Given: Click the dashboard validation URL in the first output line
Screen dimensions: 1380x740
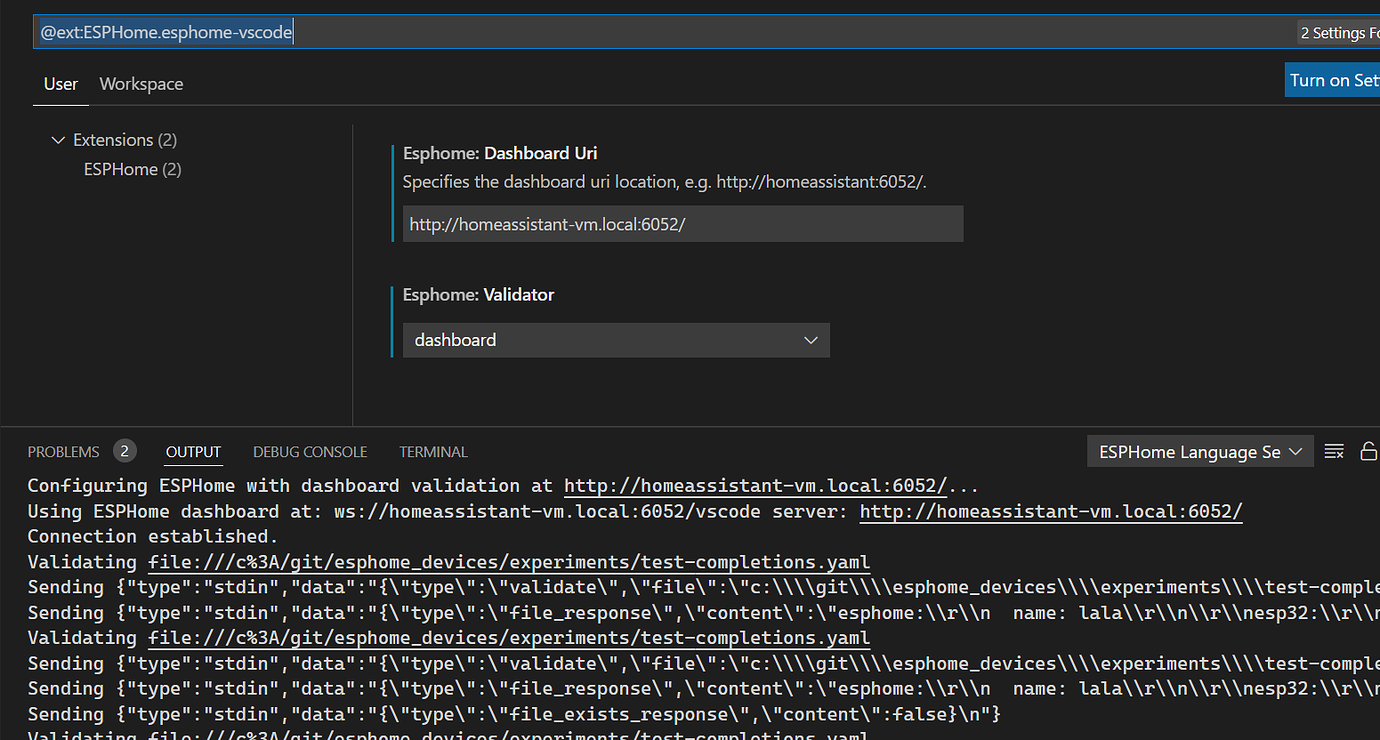Looking at the screenshot, I should 755,485.
